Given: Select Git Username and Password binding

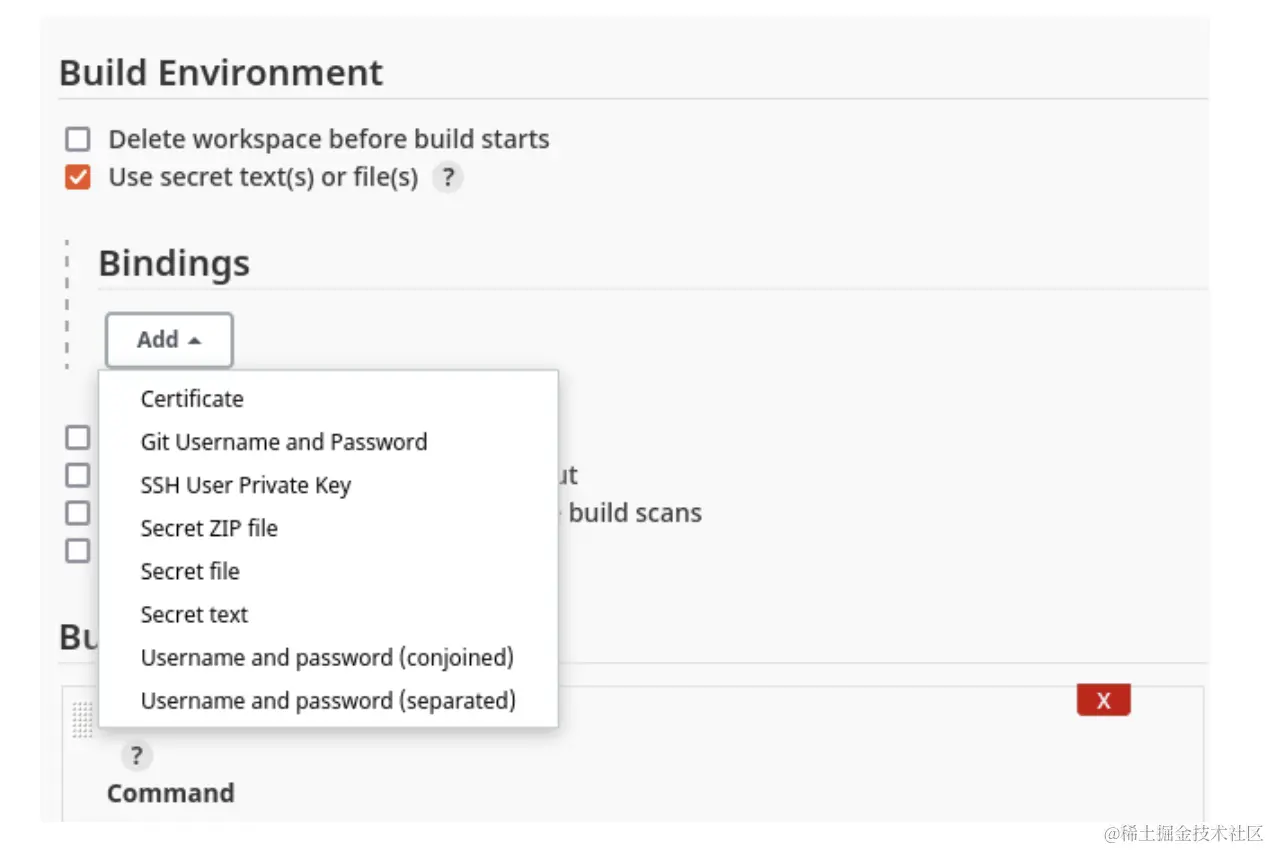Looking at the screenshot, I should coord(284,442).
